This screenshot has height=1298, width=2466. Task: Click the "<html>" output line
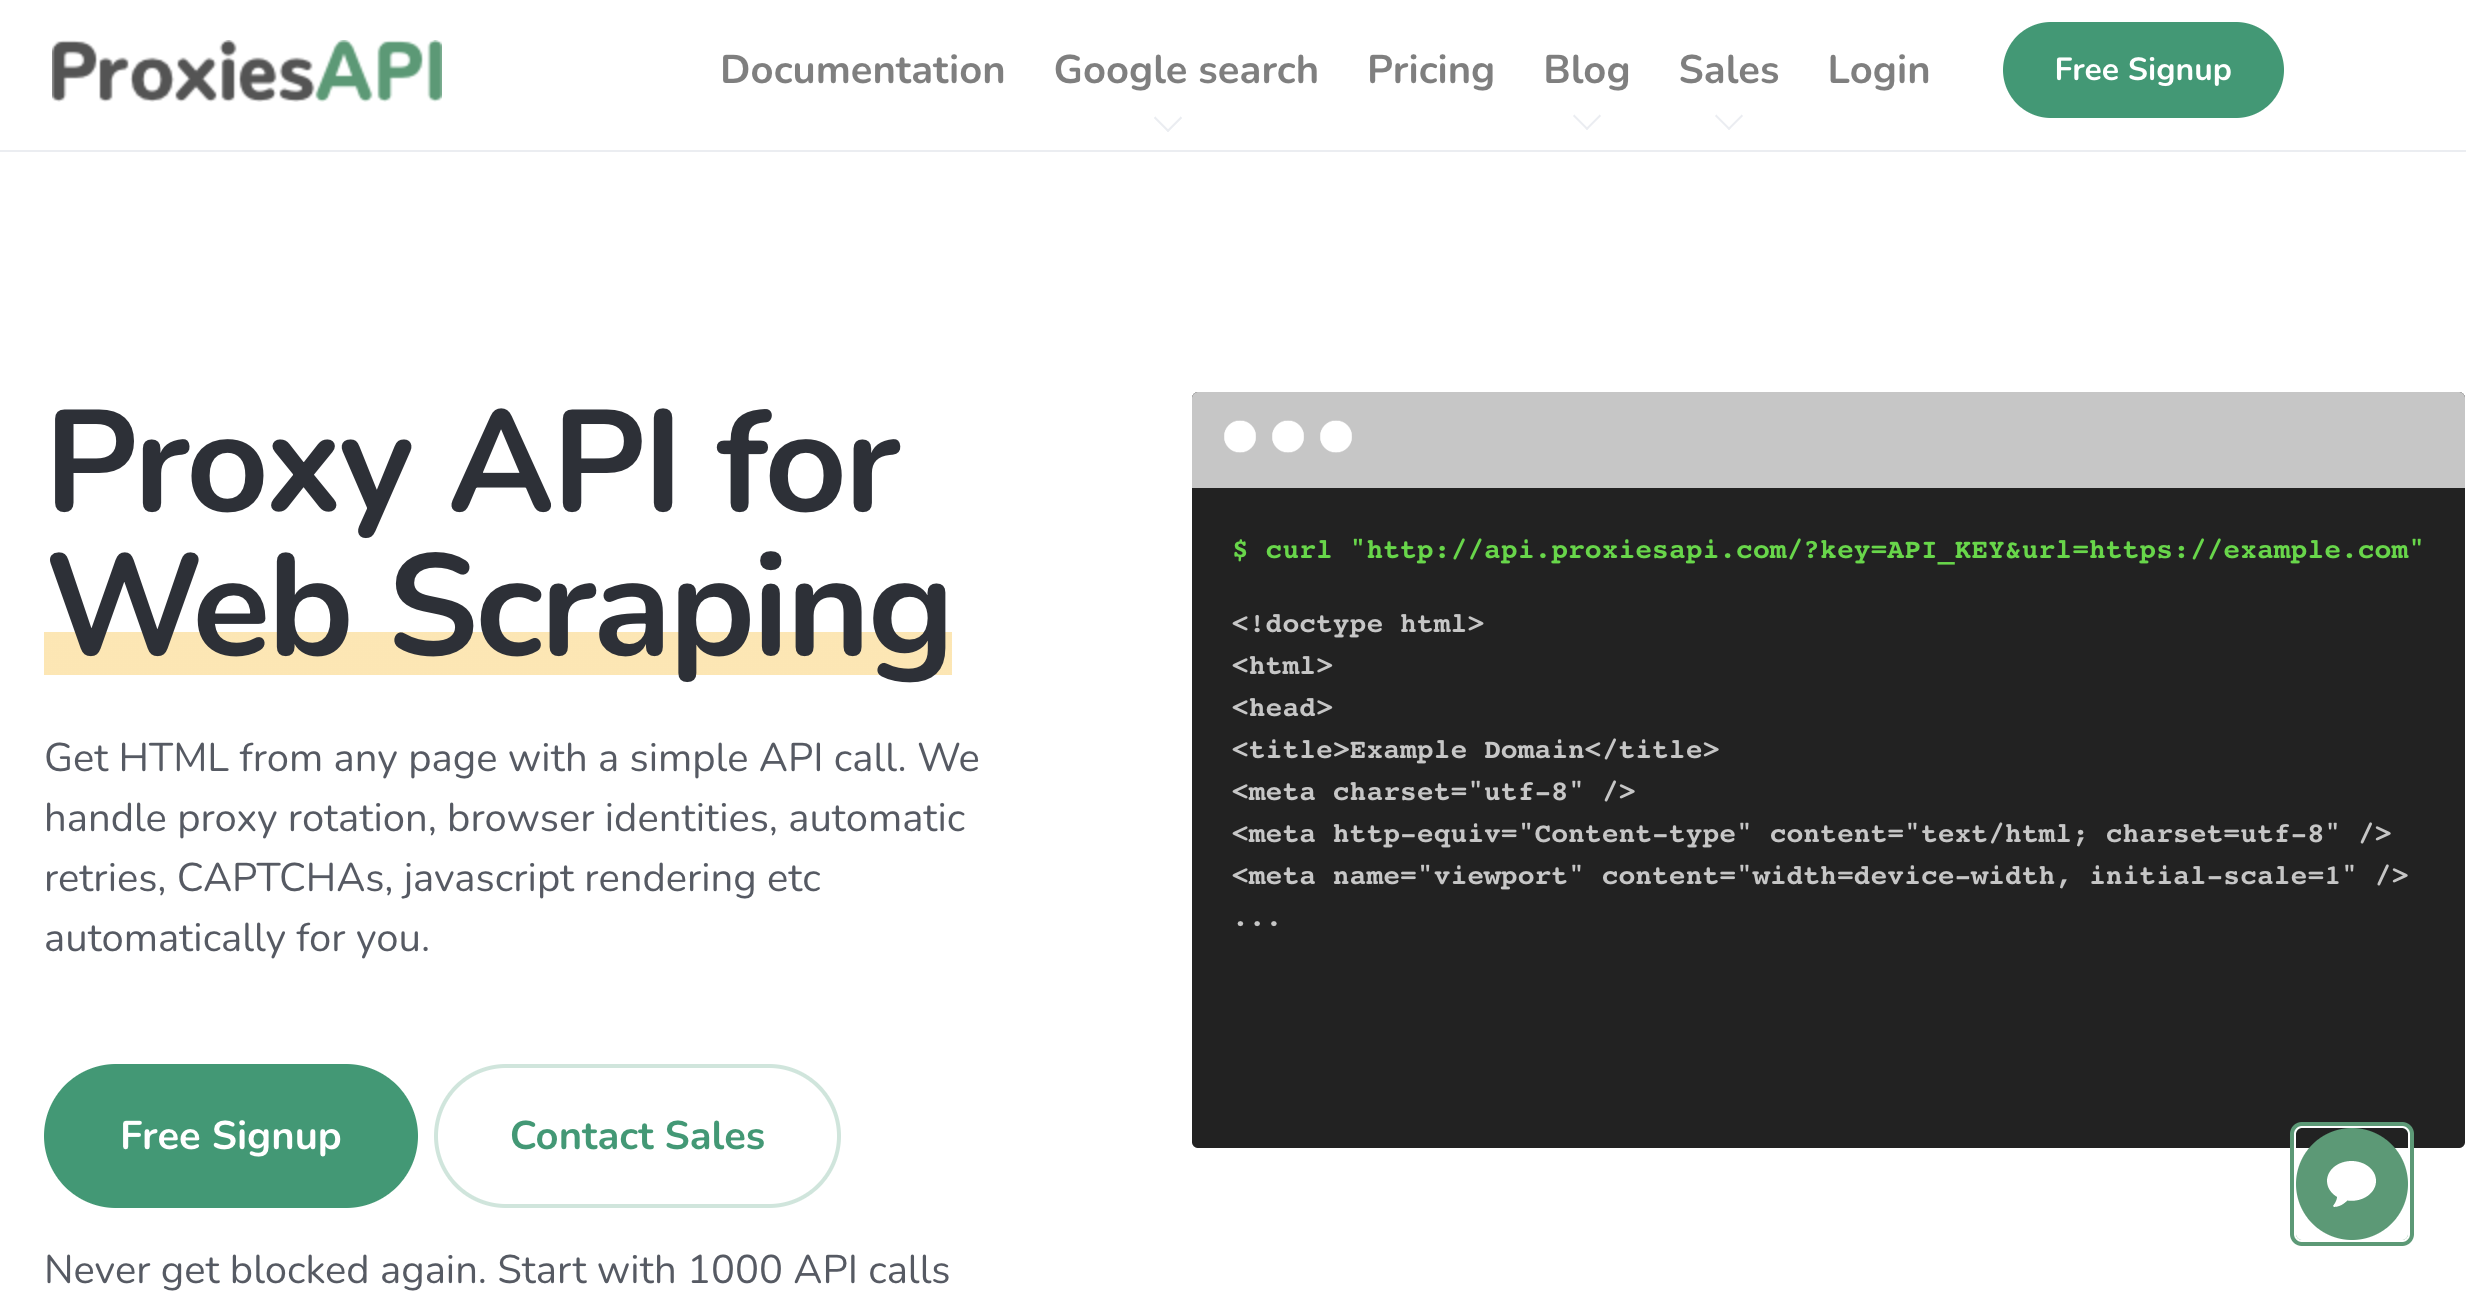tap(1282, 666)
